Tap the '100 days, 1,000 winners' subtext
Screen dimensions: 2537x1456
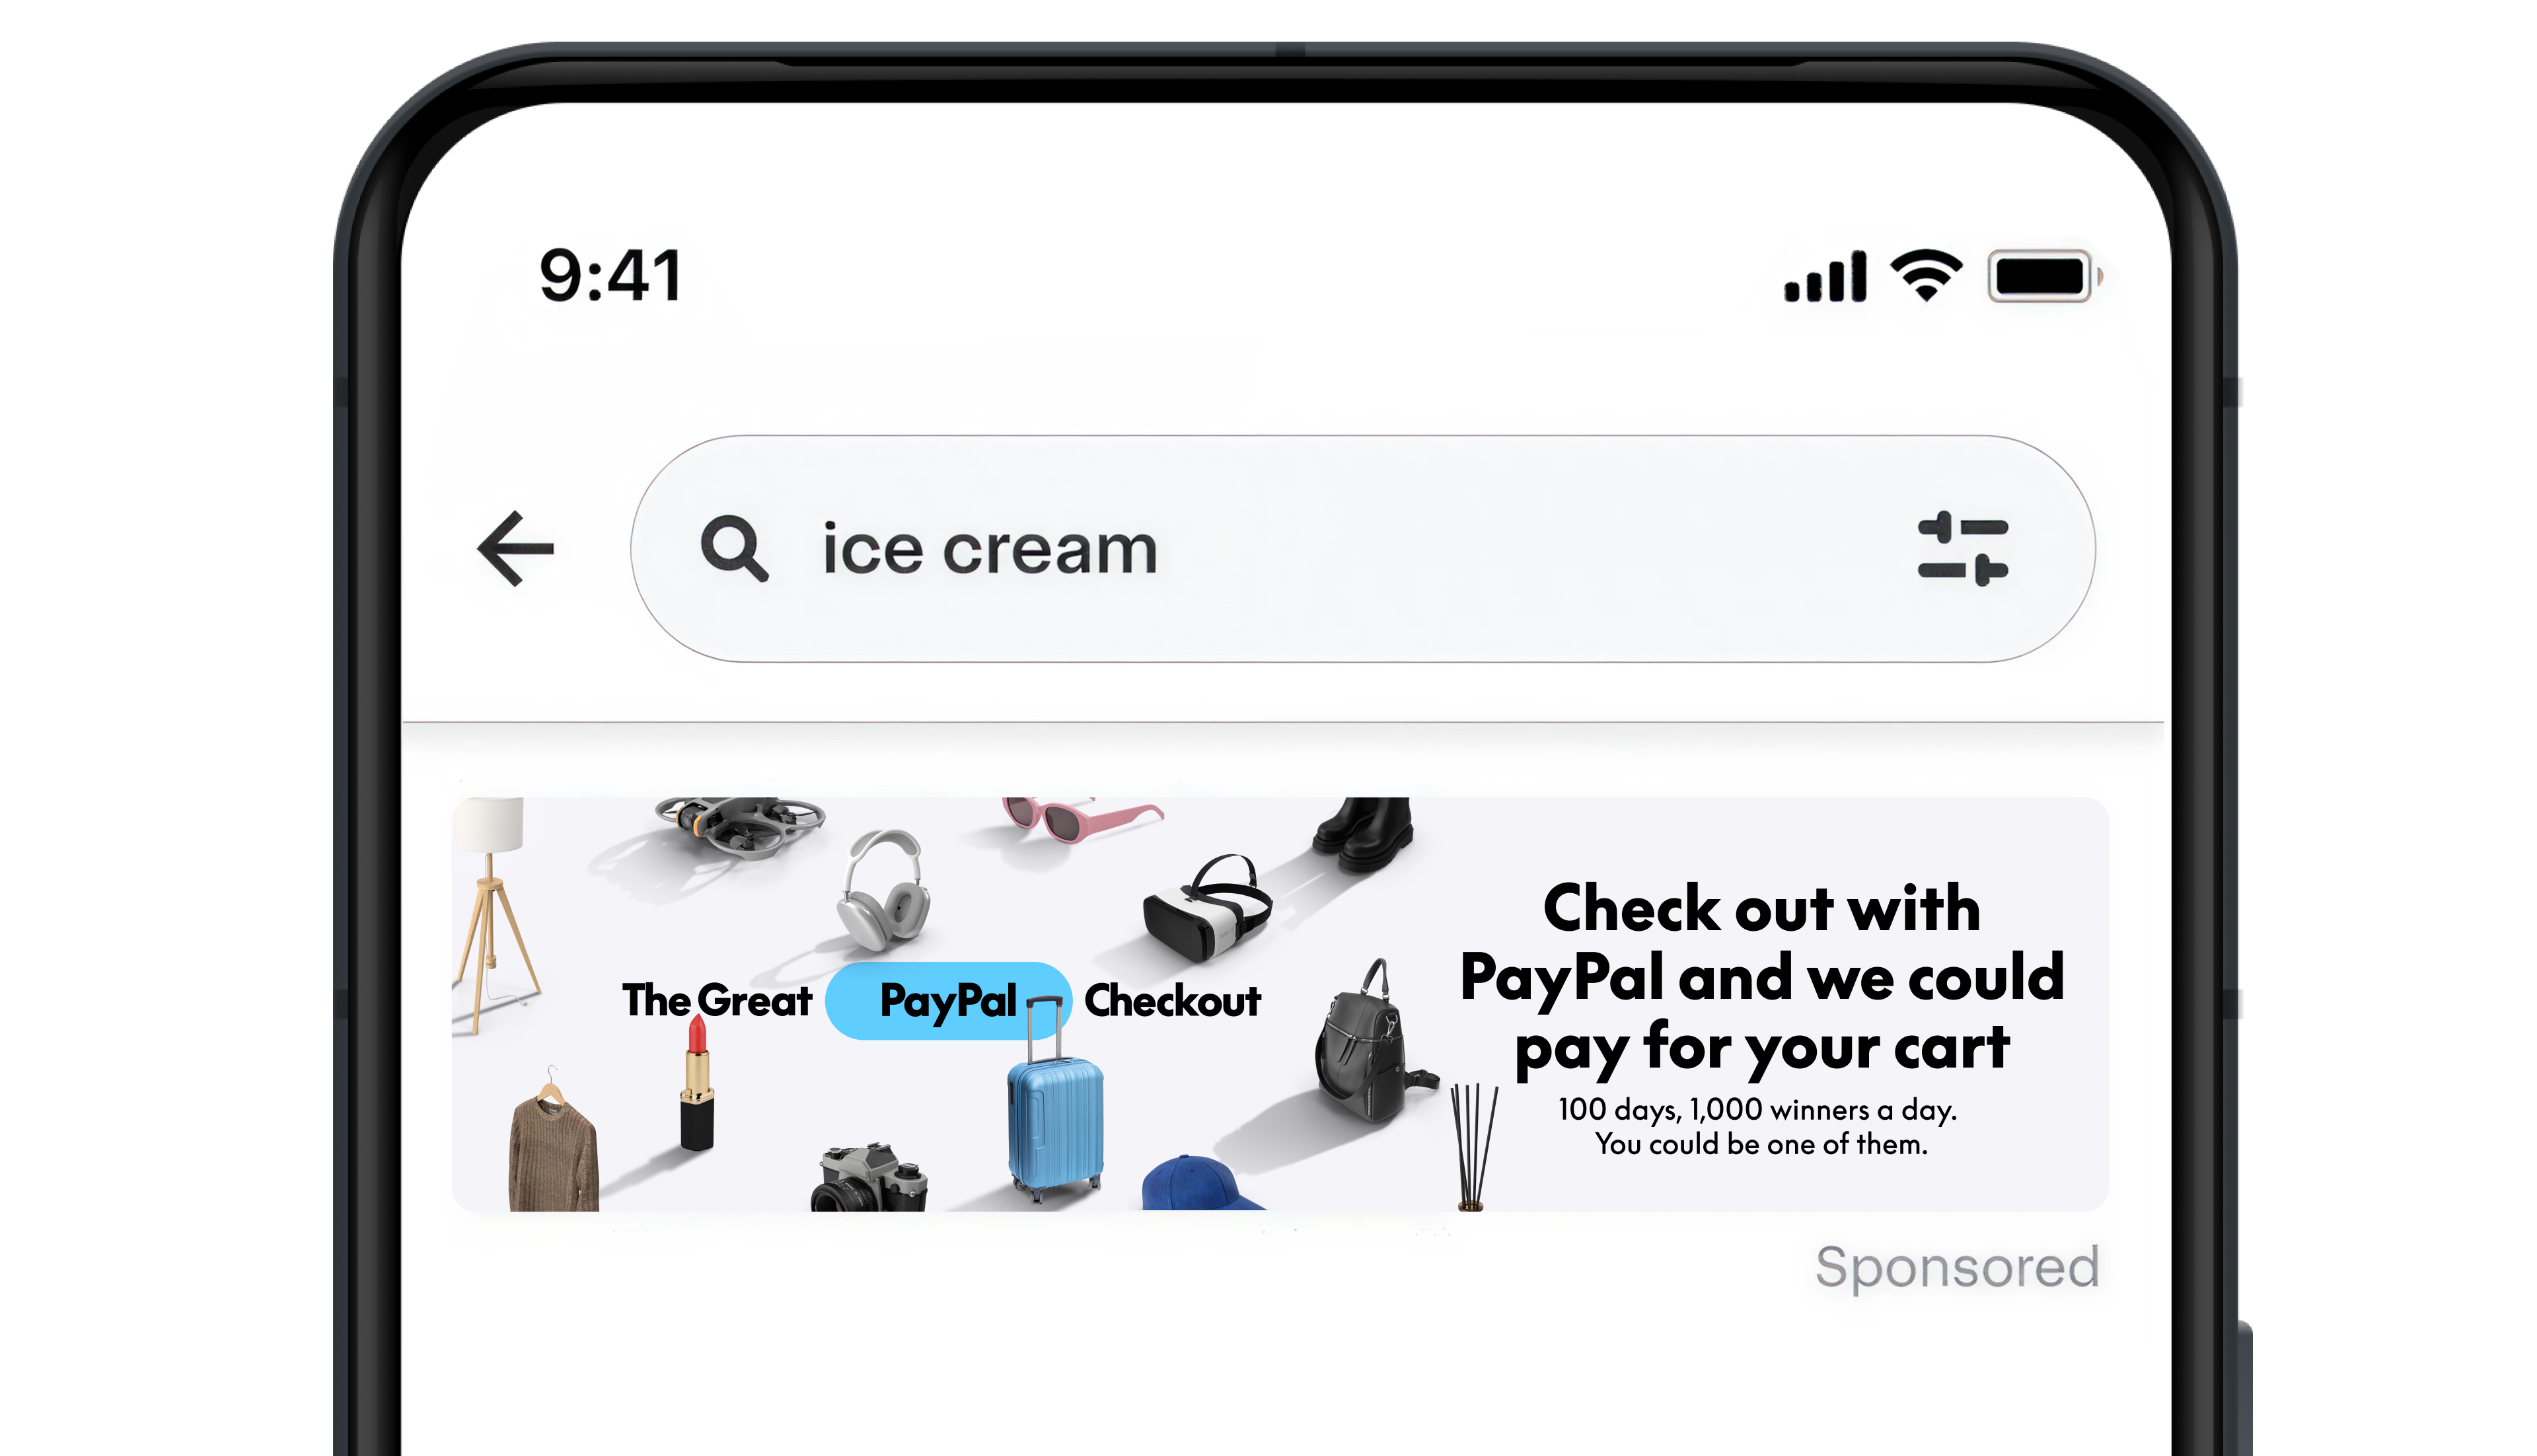(x=1757, y=1126)
